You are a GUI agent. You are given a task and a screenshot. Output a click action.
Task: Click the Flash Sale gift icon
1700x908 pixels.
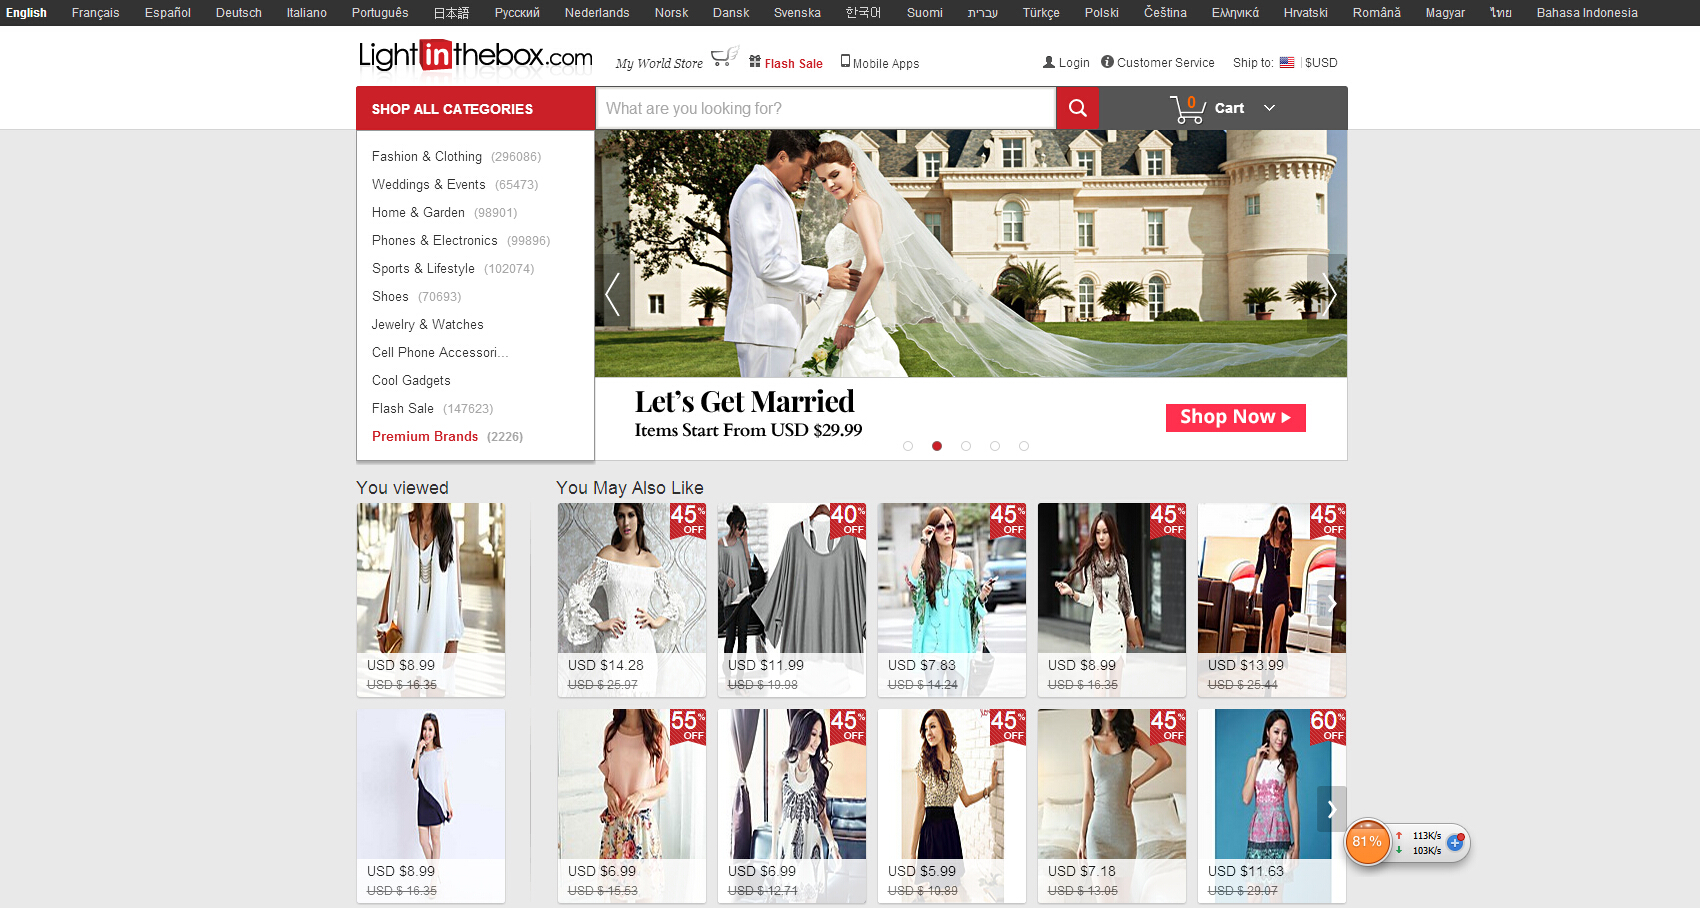pos(755,61)
